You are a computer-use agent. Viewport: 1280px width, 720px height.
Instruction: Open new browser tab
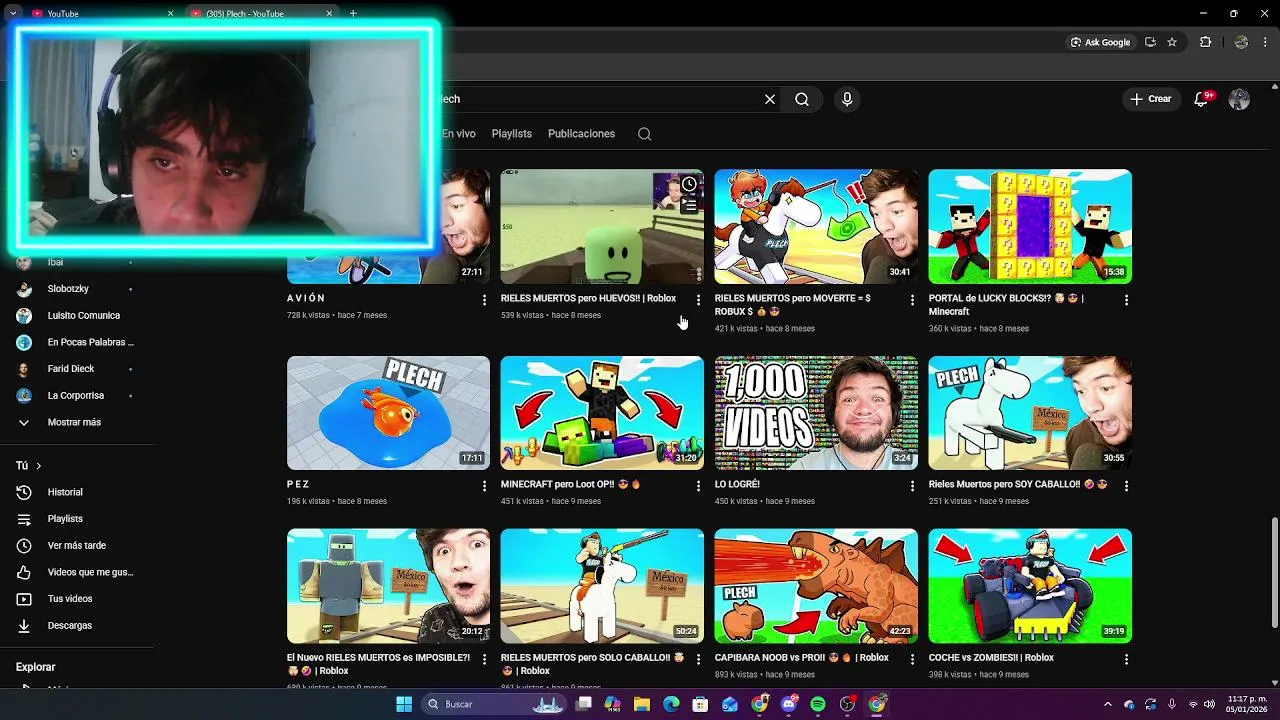[x=353, y=13]
